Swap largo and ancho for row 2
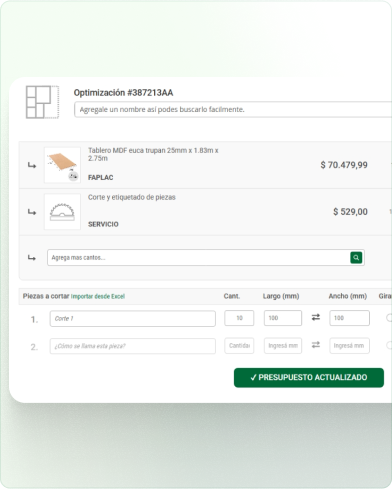The image size is (392, 489). point(316,345)
